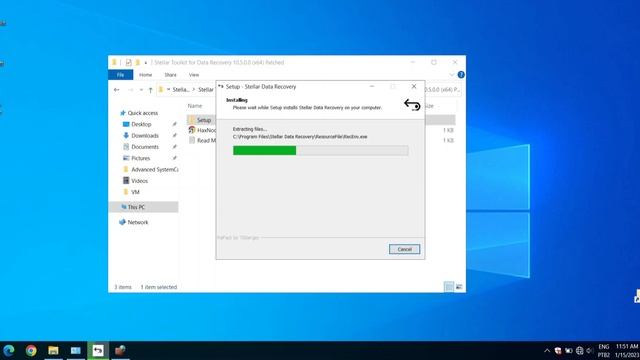This screenshot has width=640, height=360.
Task: Click the Properties icon in Explorer's title bar
Action: [129, 62]
